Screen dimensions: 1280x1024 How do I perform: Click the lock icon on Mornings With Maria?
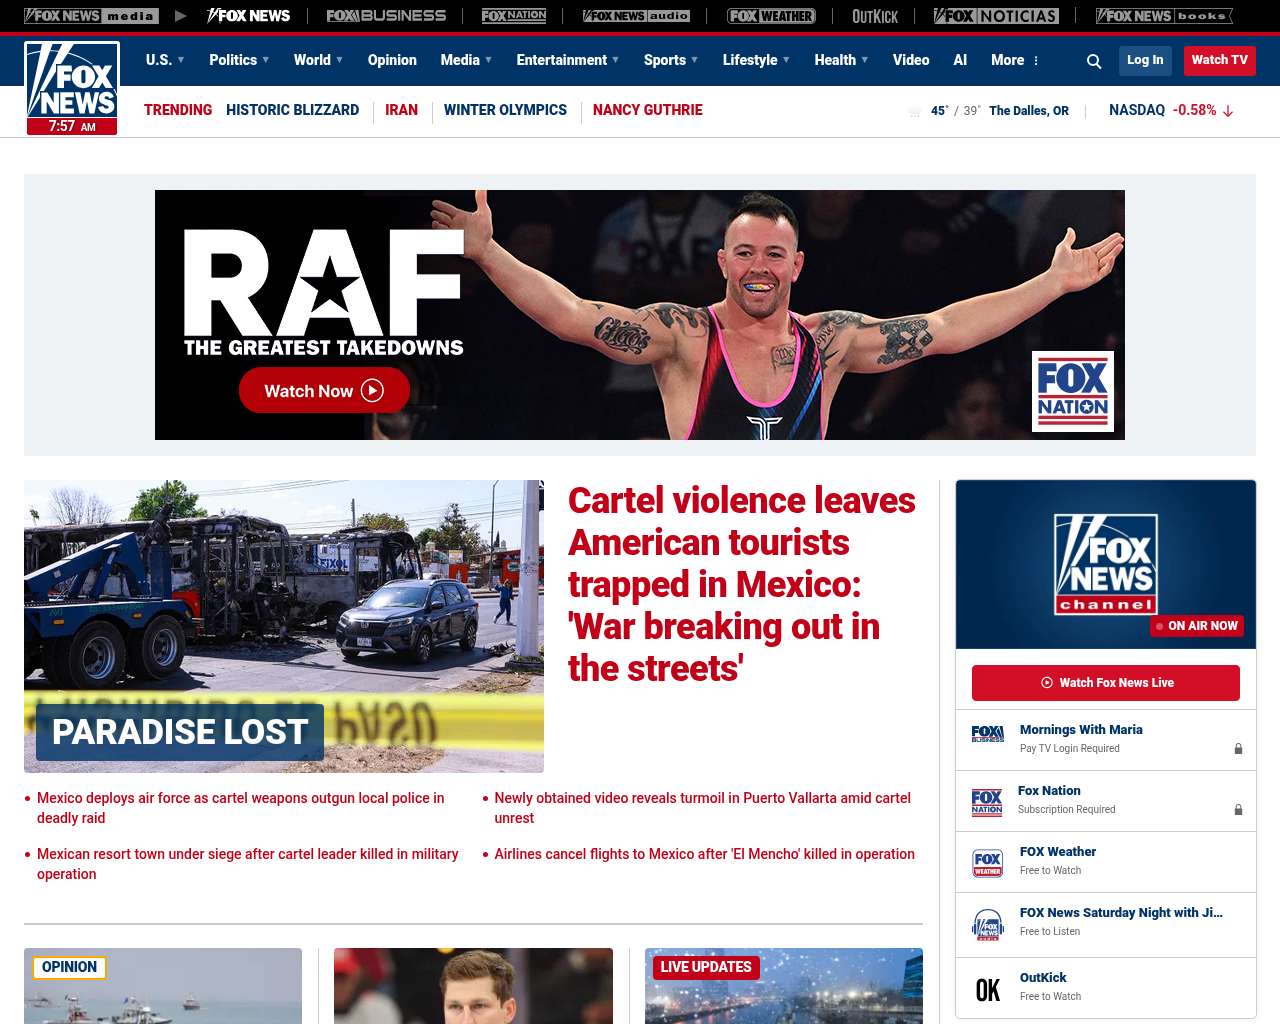click(x=1238, y=749)
